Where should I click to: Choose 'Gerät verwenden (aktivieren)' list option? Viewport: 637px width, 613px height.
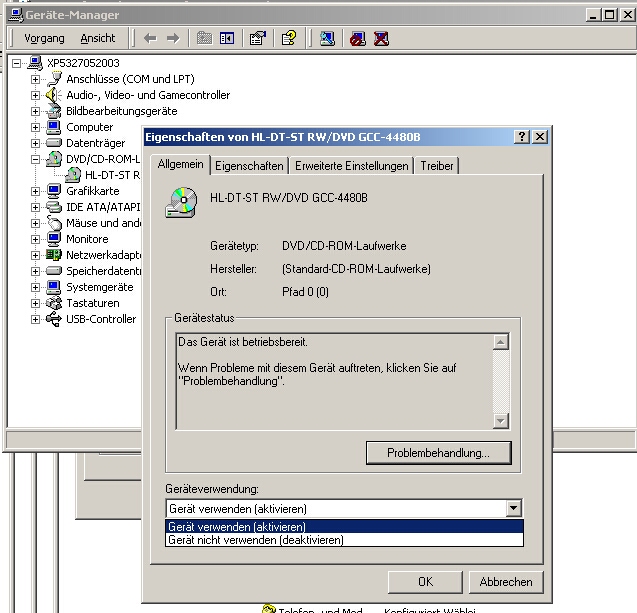click(x=344, y=527)
